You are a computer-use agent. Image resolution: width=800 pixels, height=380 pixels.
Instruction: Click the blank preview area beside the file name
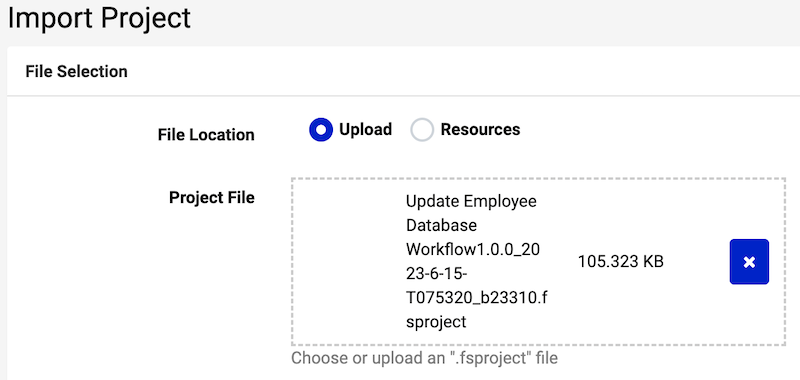click(349, 262)
